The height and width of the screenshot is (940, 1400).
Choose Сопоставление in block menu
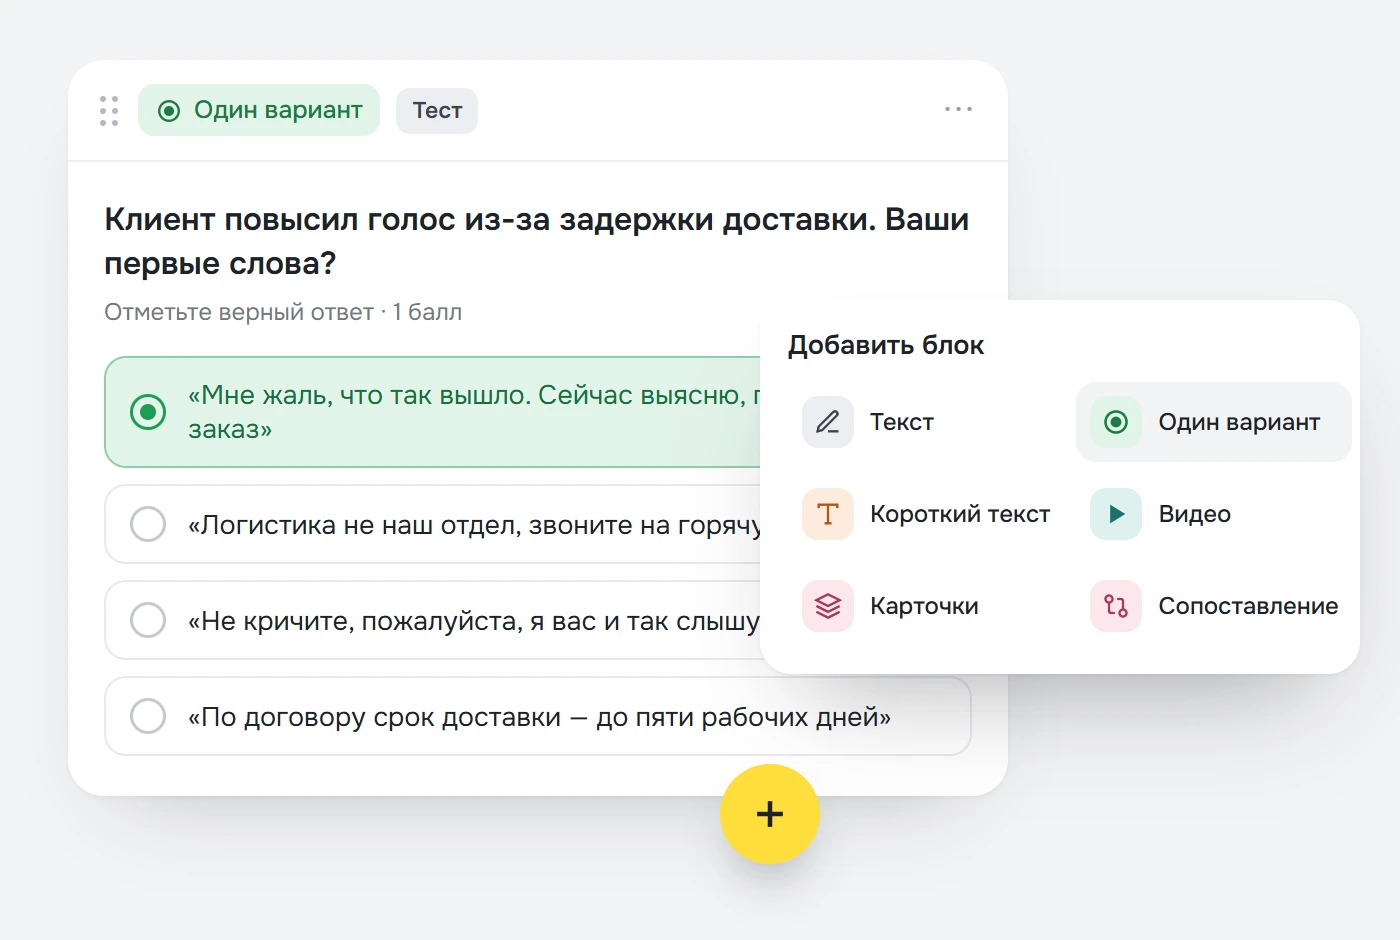(x=1248, y=606)
